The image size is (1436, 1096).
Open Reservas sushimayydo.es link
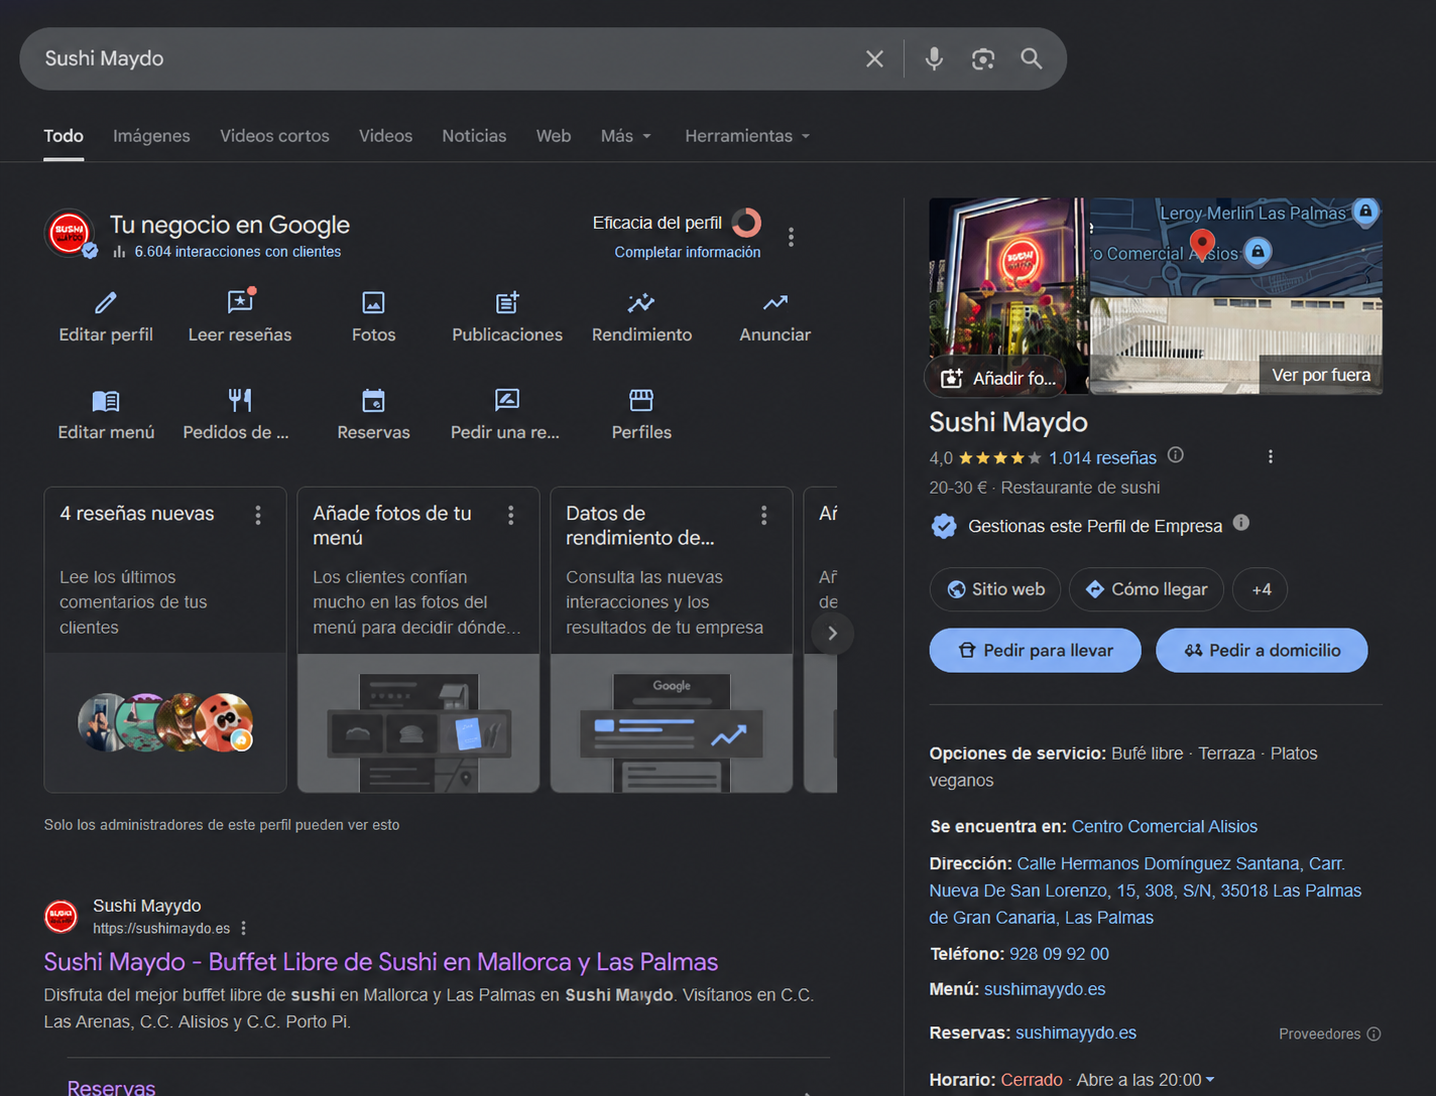pos(1076,1033)
